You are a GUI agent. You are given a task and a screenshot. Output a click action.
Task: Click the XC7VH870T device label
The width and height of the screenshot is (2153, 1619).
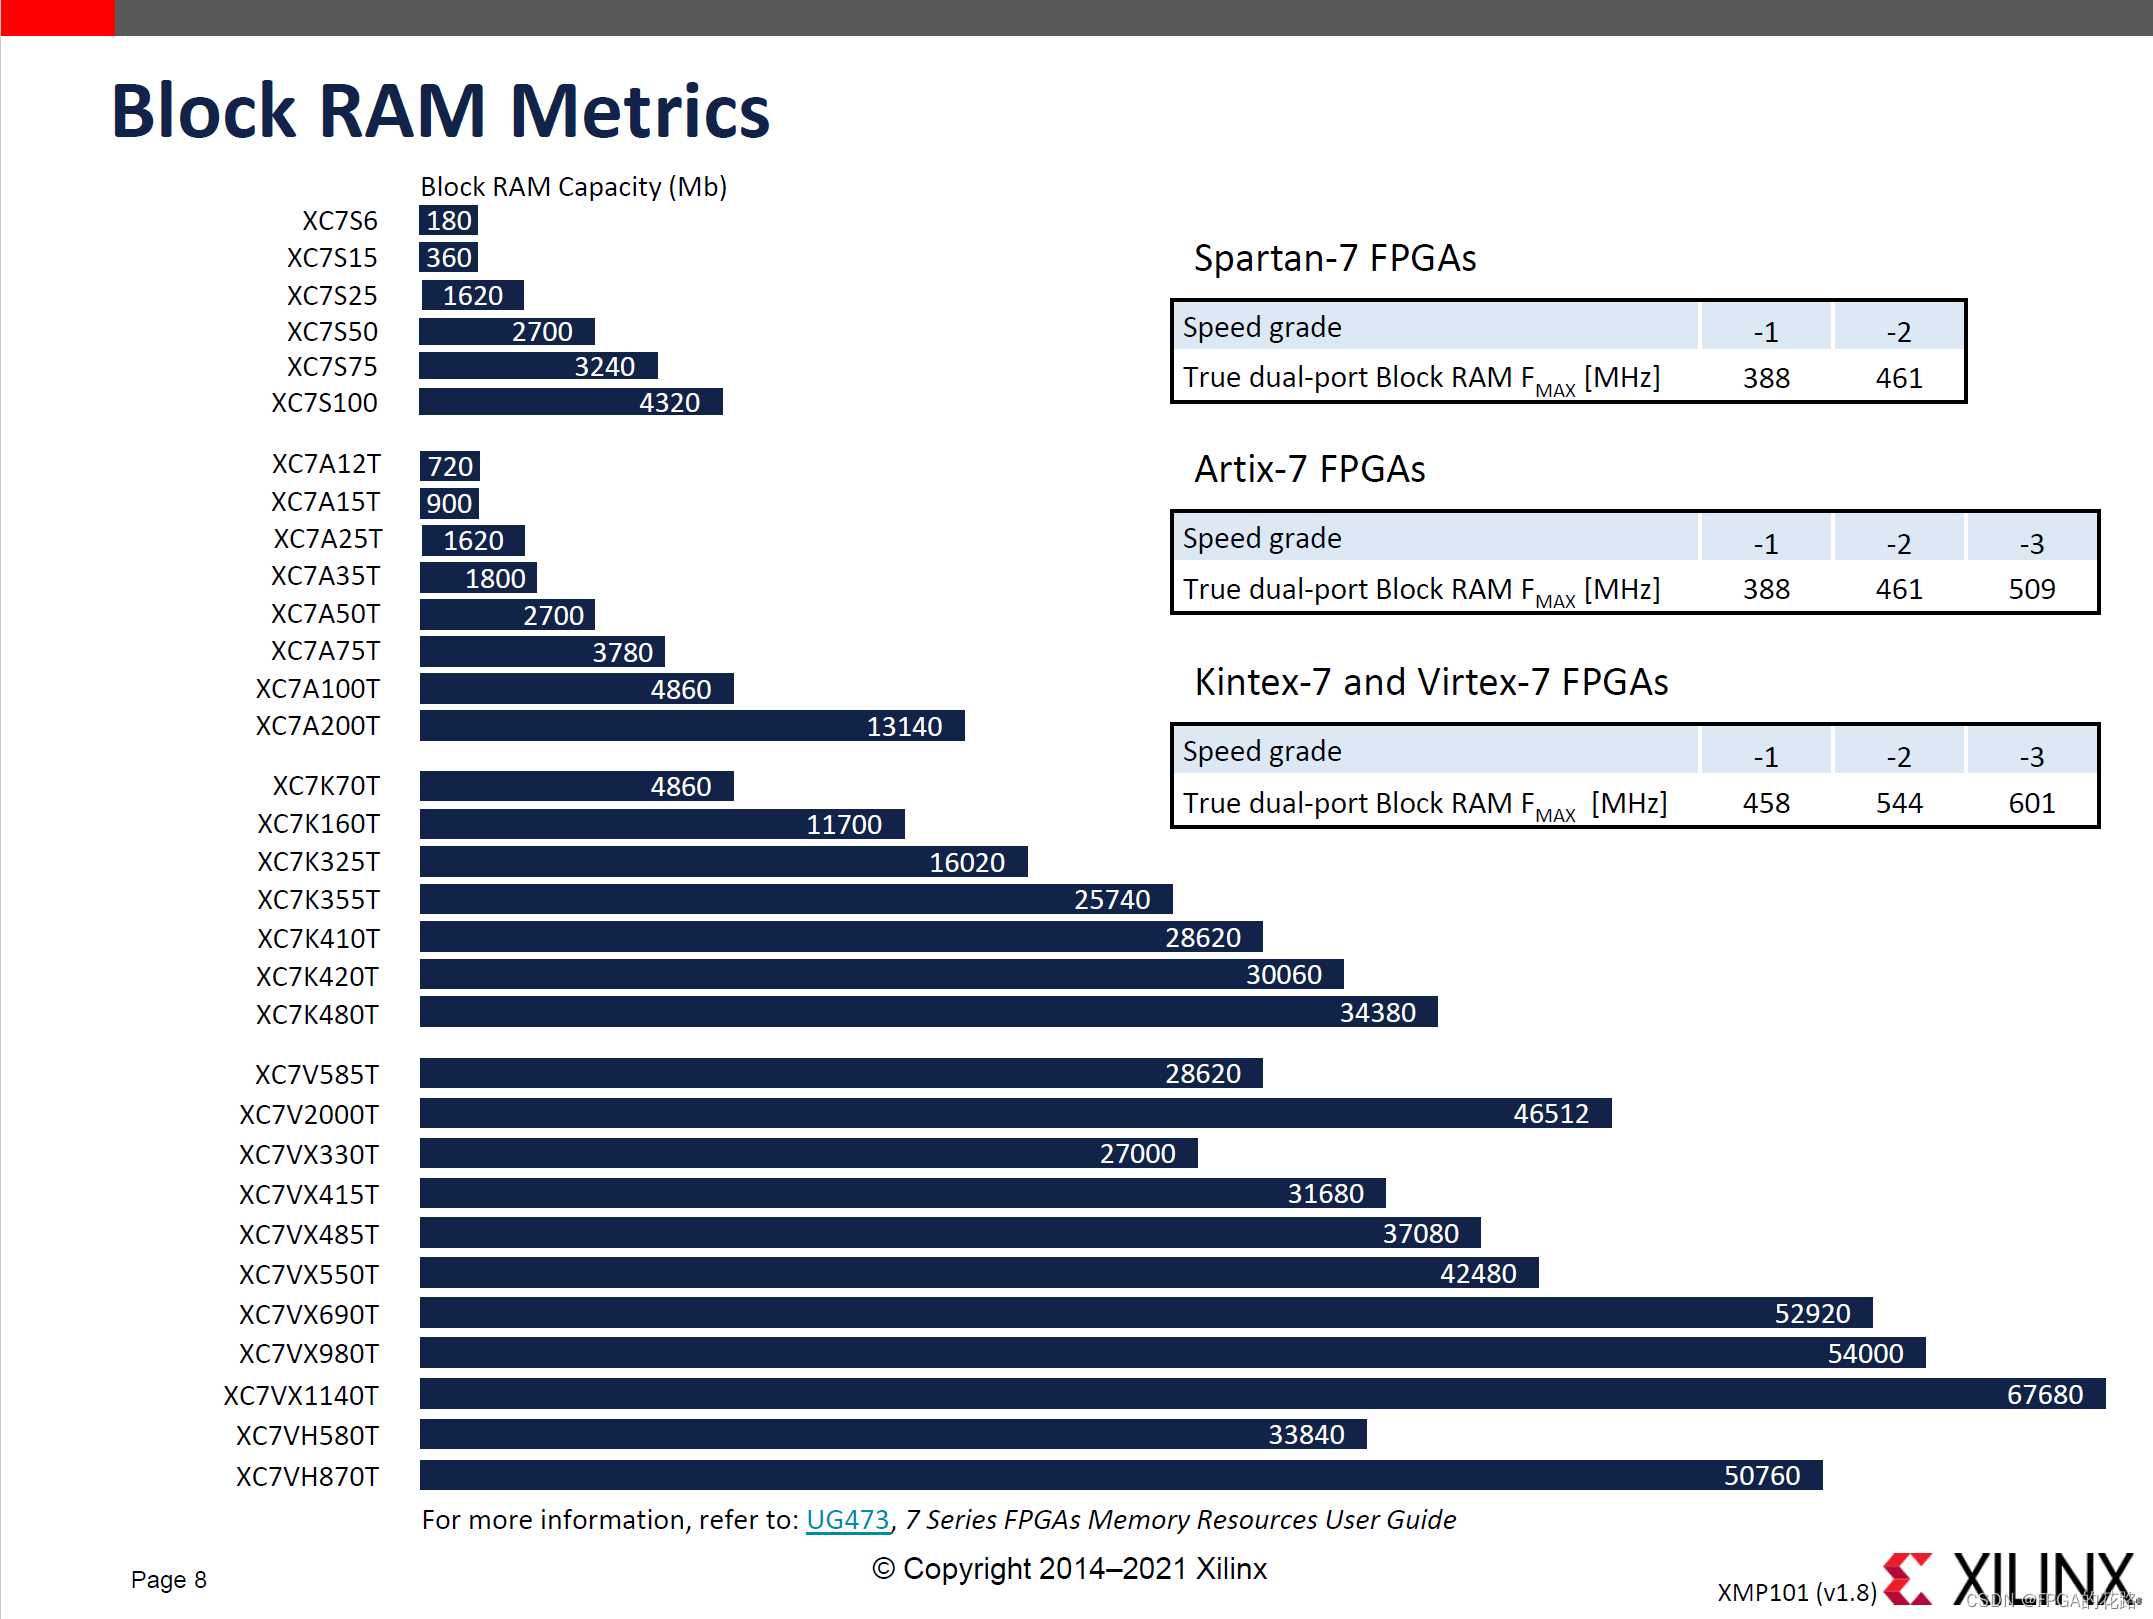[x=307, y=1476]
